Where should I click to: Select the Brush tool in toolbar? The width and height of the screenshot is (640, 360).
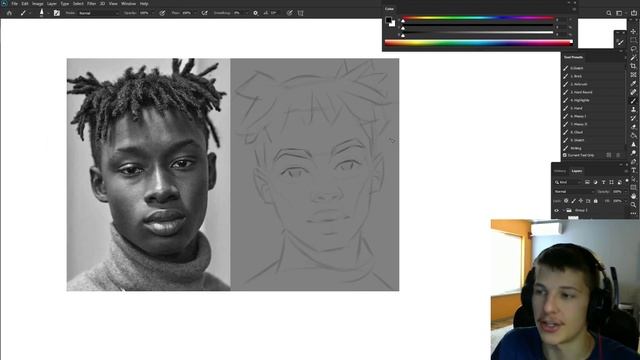click(633, 101)
